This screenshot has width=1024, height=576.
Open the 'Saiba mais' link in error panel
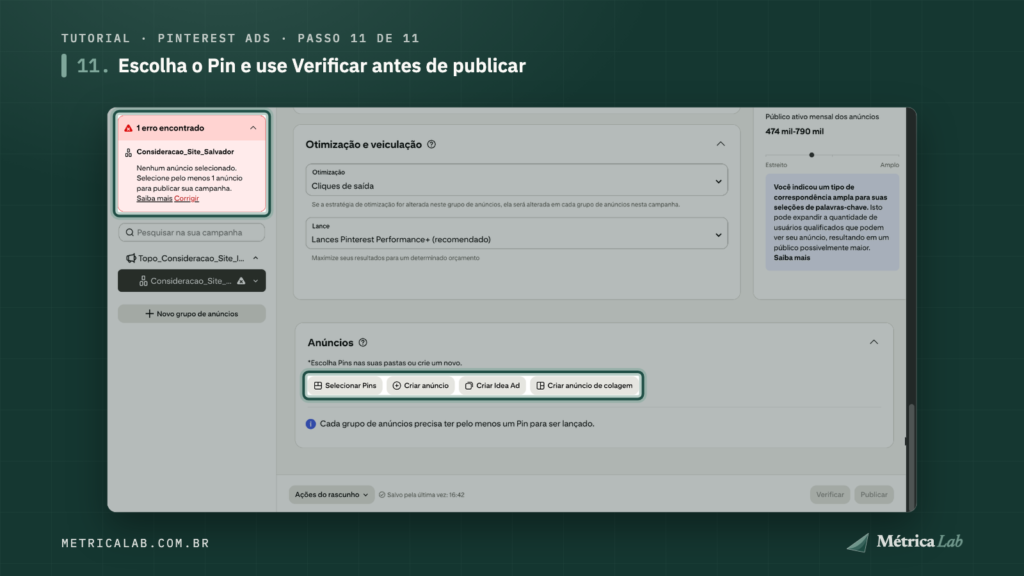154,199
